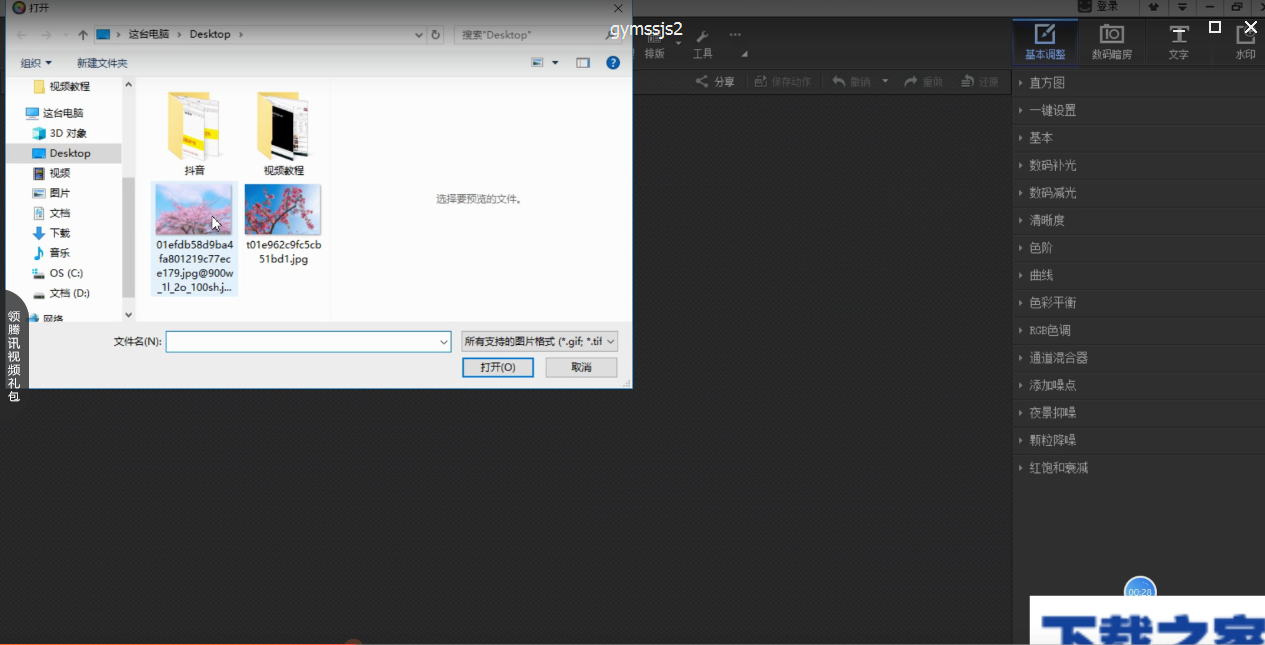Viewport: 1265px width, 645px height.
Task: Expand the address bar history dropdown
Action: click(x=418, y=35)
